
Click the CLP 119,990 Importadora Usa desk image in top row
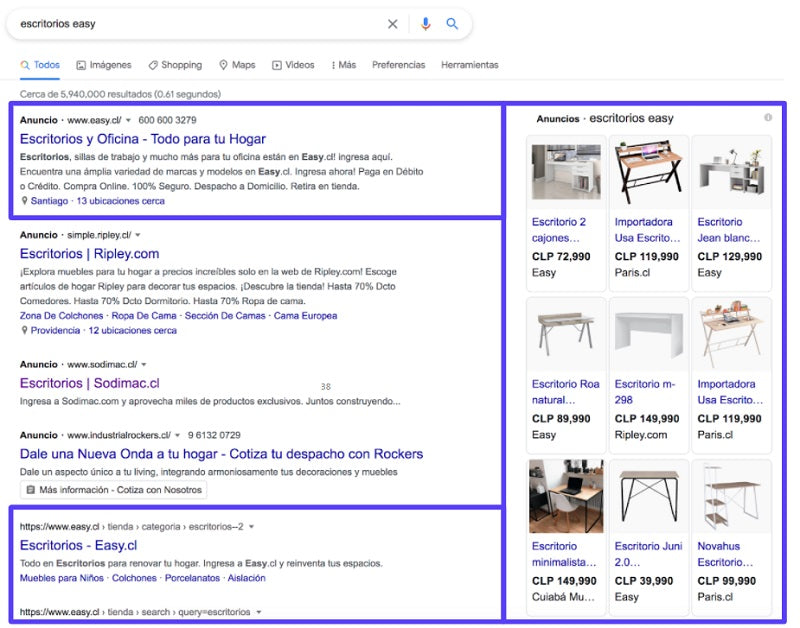649,172
